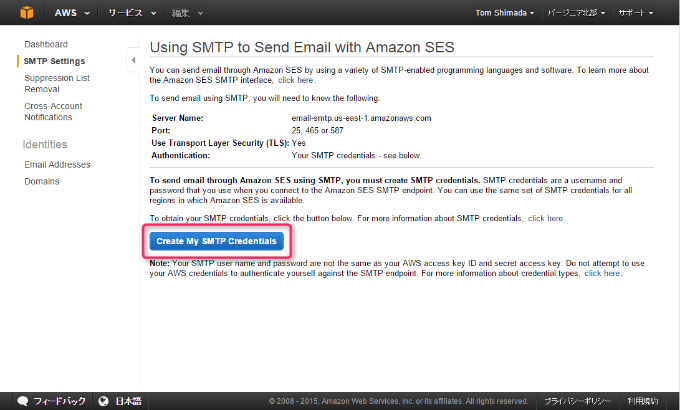The width and height of the screenshot is (680, 410).
Task: Open the サービス (Services) dropdown menu
Action: (x=132, y=13)
